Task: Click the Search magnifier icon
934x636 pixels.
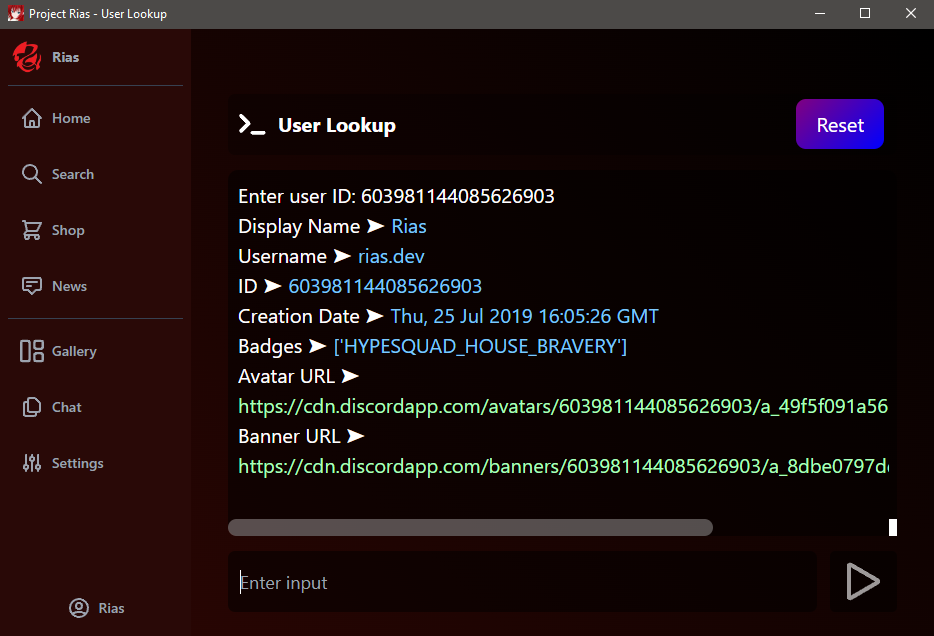Action: 32,174
